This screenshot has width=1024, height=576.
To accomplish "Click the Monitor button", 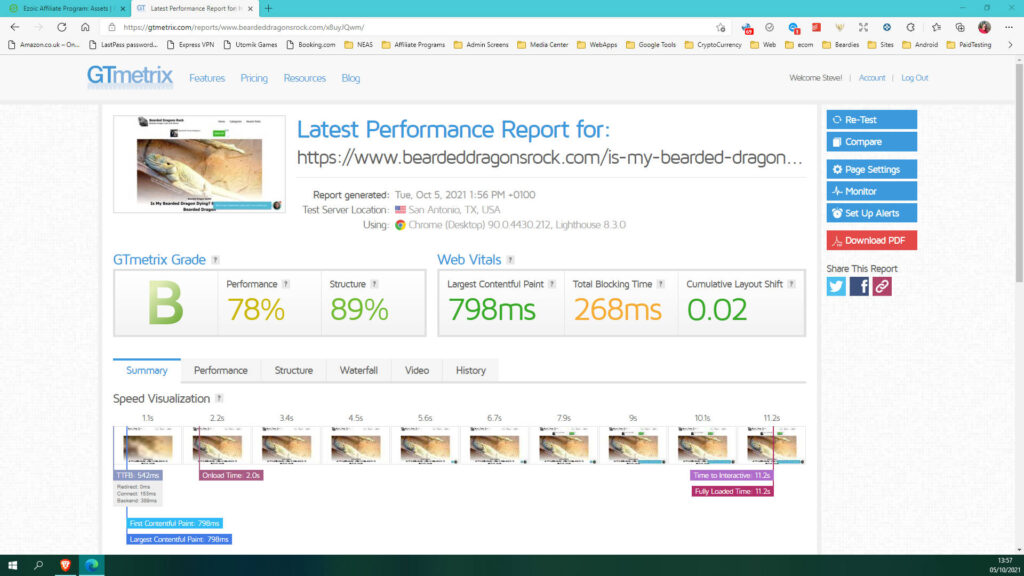I will 871,191.
